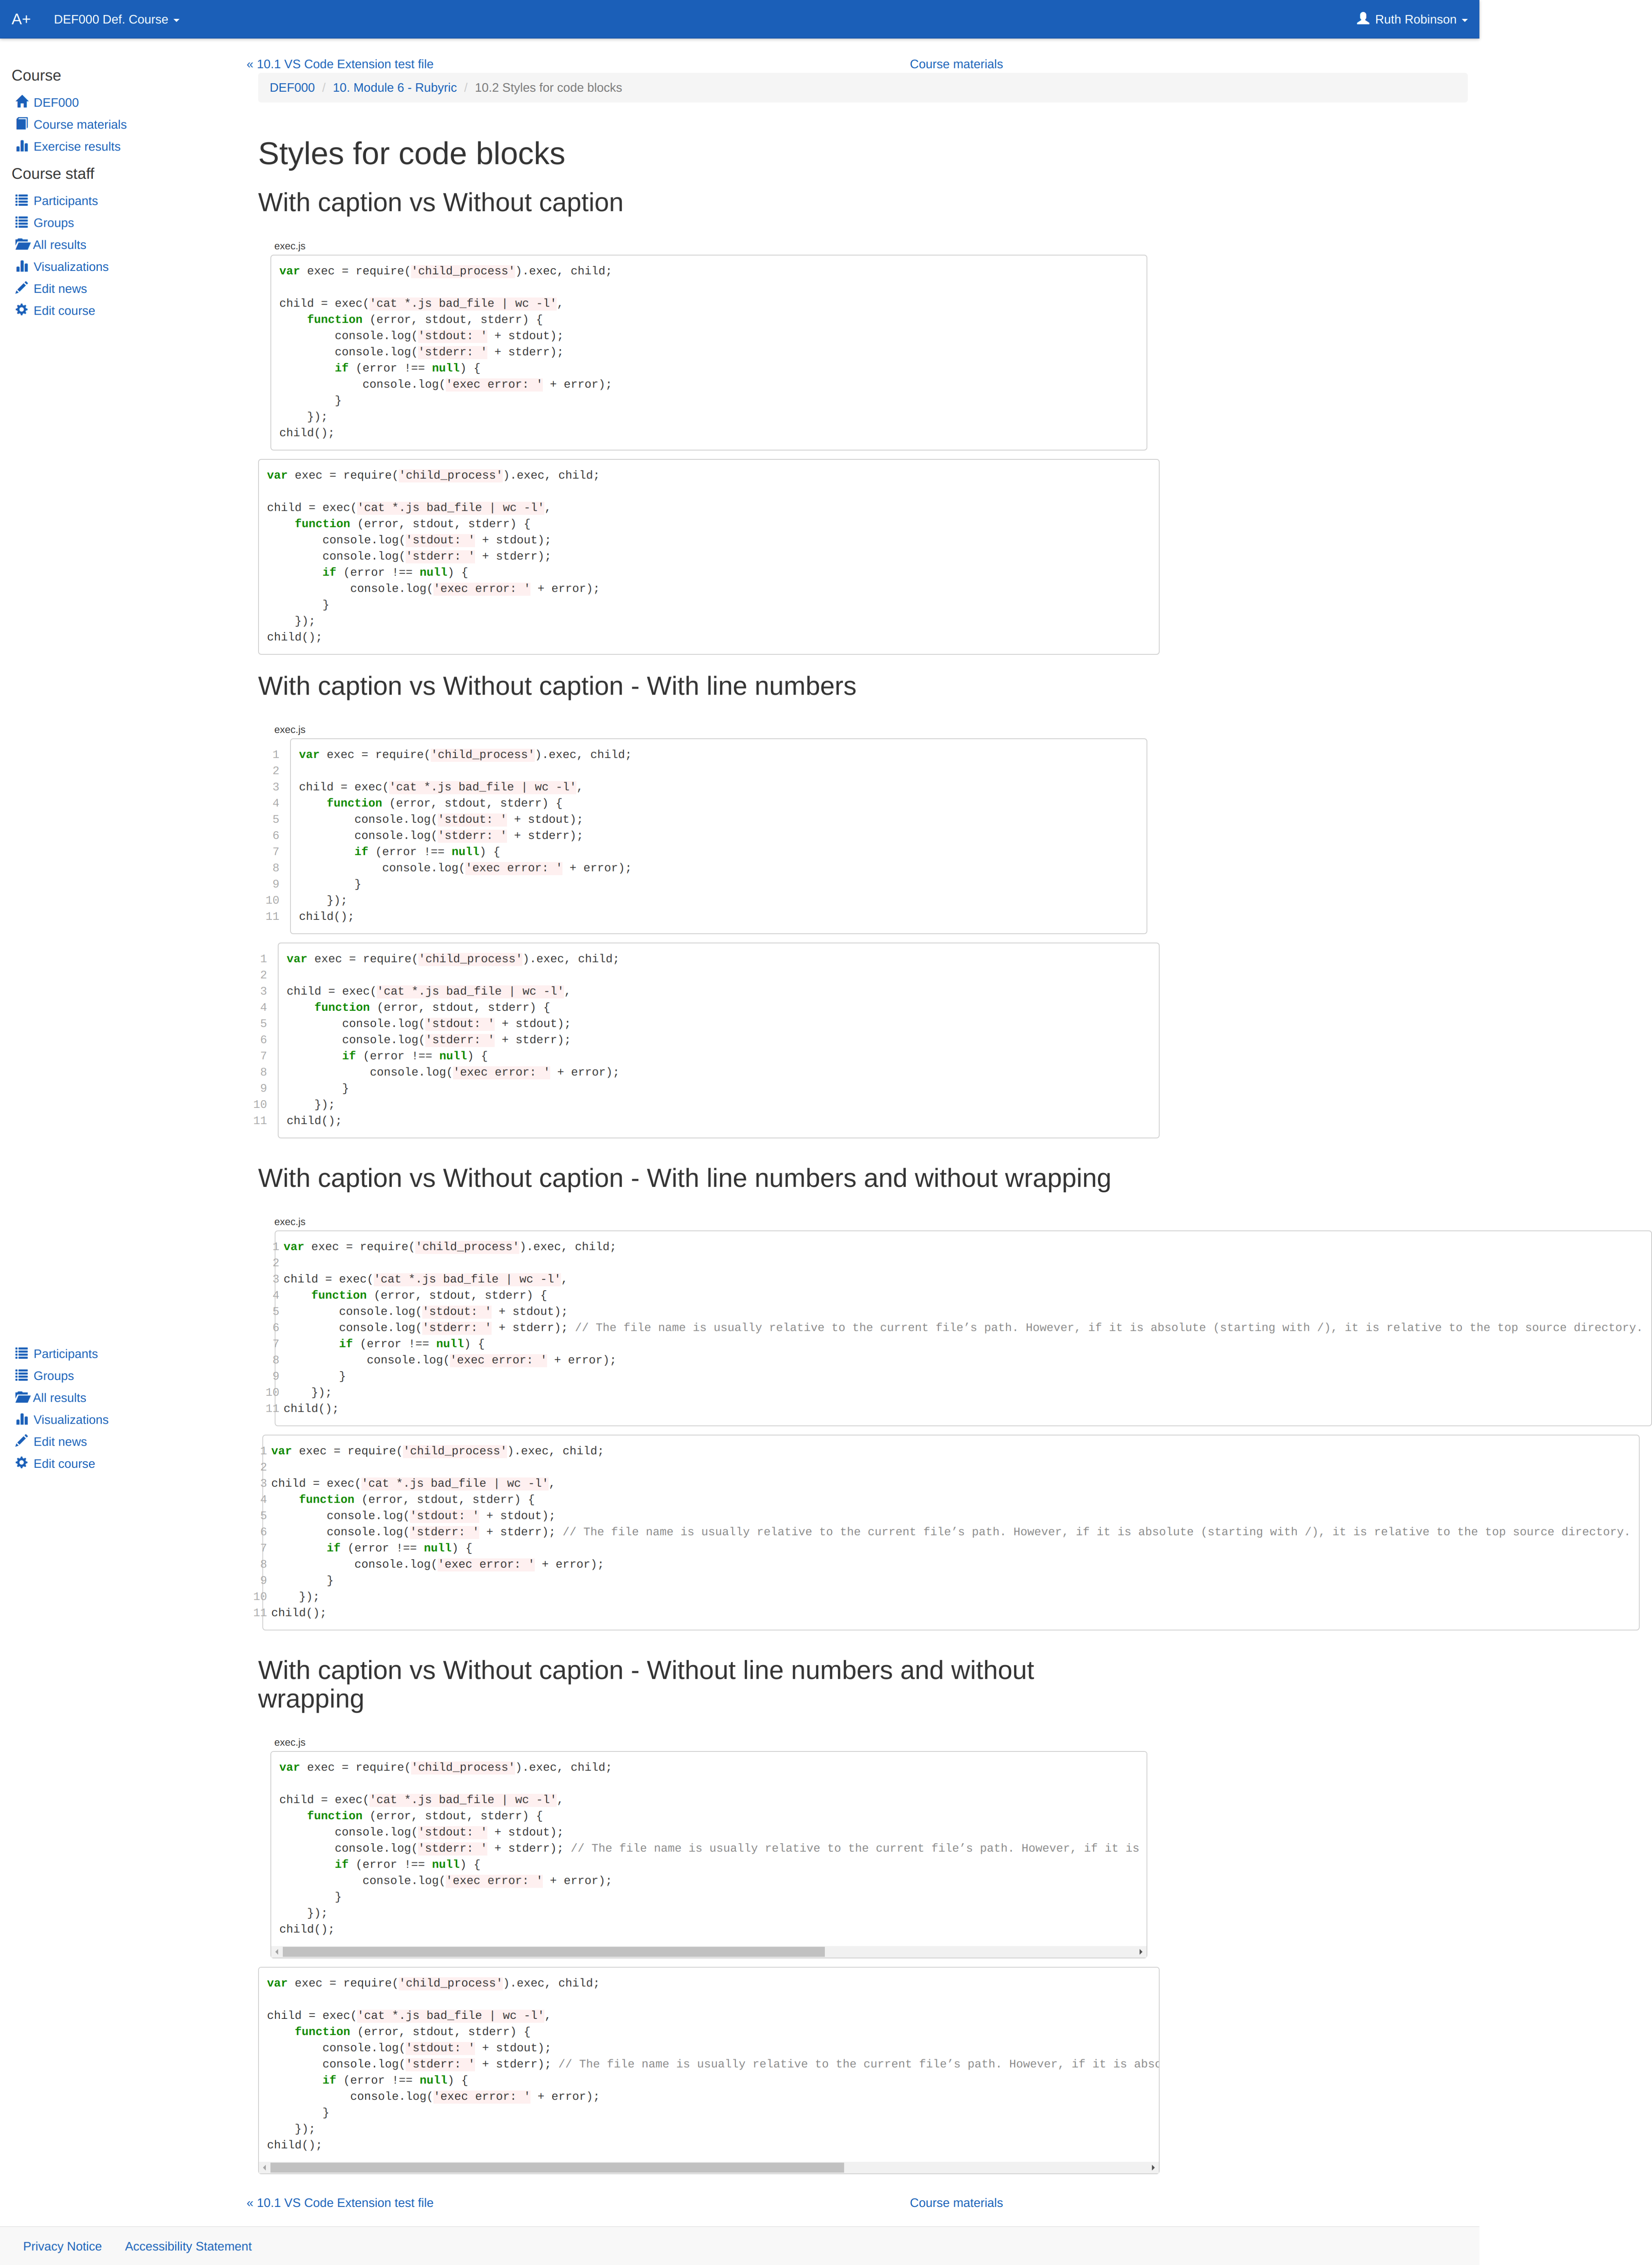
Task: Click the Course materials book icon
Action: (22, 124)
